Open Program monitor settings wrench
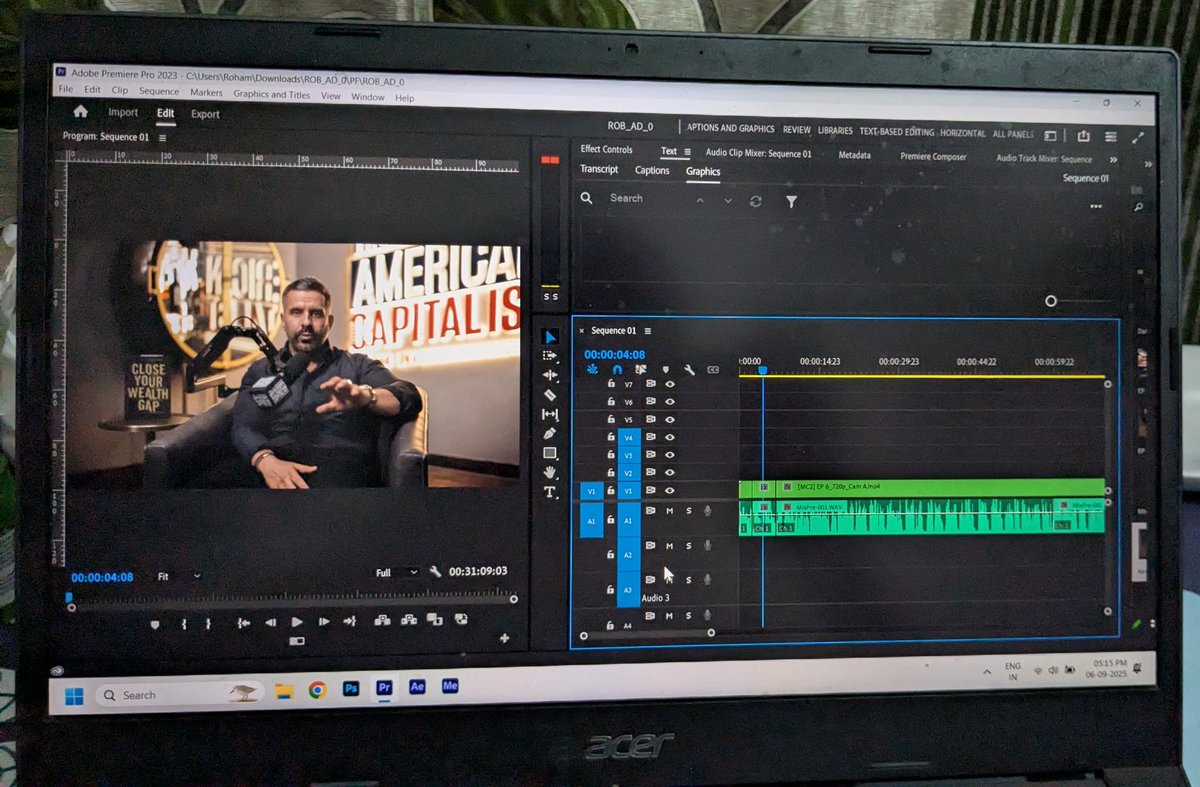Image resolution: width=1200 pixels, height=787 pixels. [435, 572]
